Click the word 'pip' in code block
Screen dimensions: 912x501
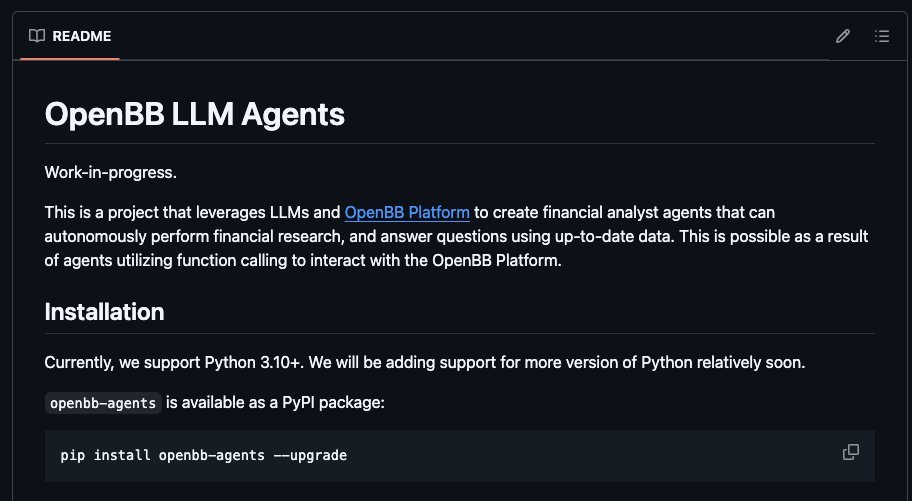[x=73, y=456]
